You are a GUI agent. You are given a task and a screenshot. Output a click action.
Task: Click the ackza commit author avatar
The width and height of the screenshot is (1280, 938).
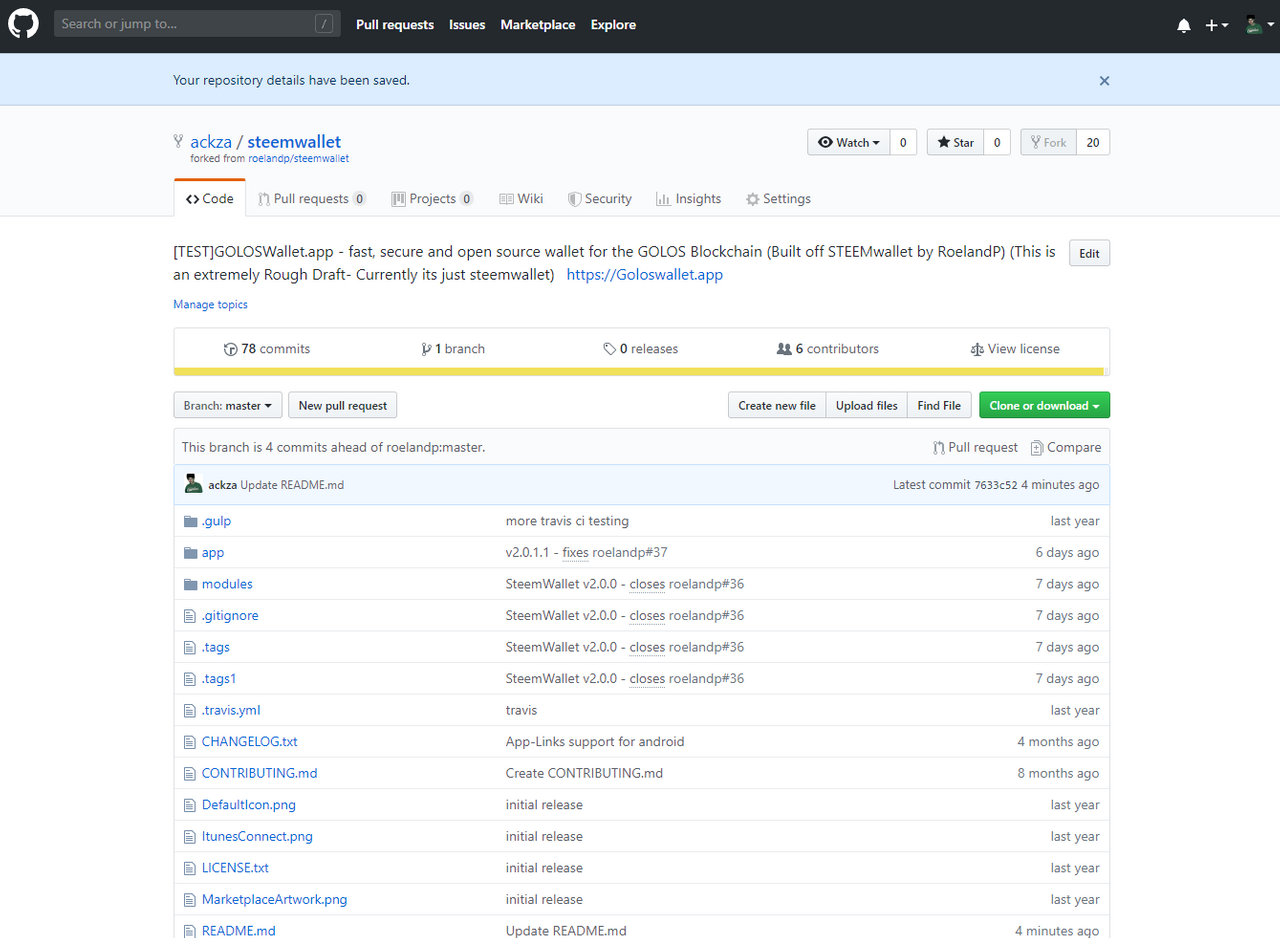[193, 484]
